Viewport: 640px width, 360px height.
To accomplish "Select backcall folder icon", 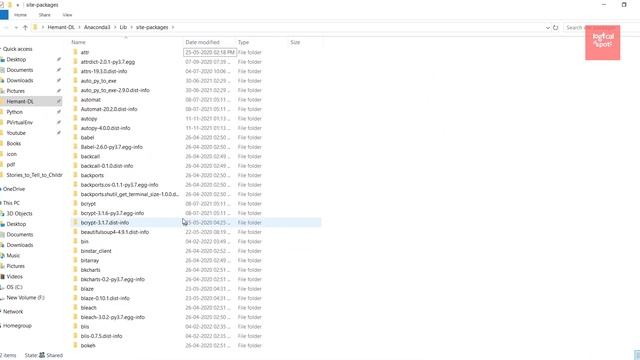I will coord(75,156).
